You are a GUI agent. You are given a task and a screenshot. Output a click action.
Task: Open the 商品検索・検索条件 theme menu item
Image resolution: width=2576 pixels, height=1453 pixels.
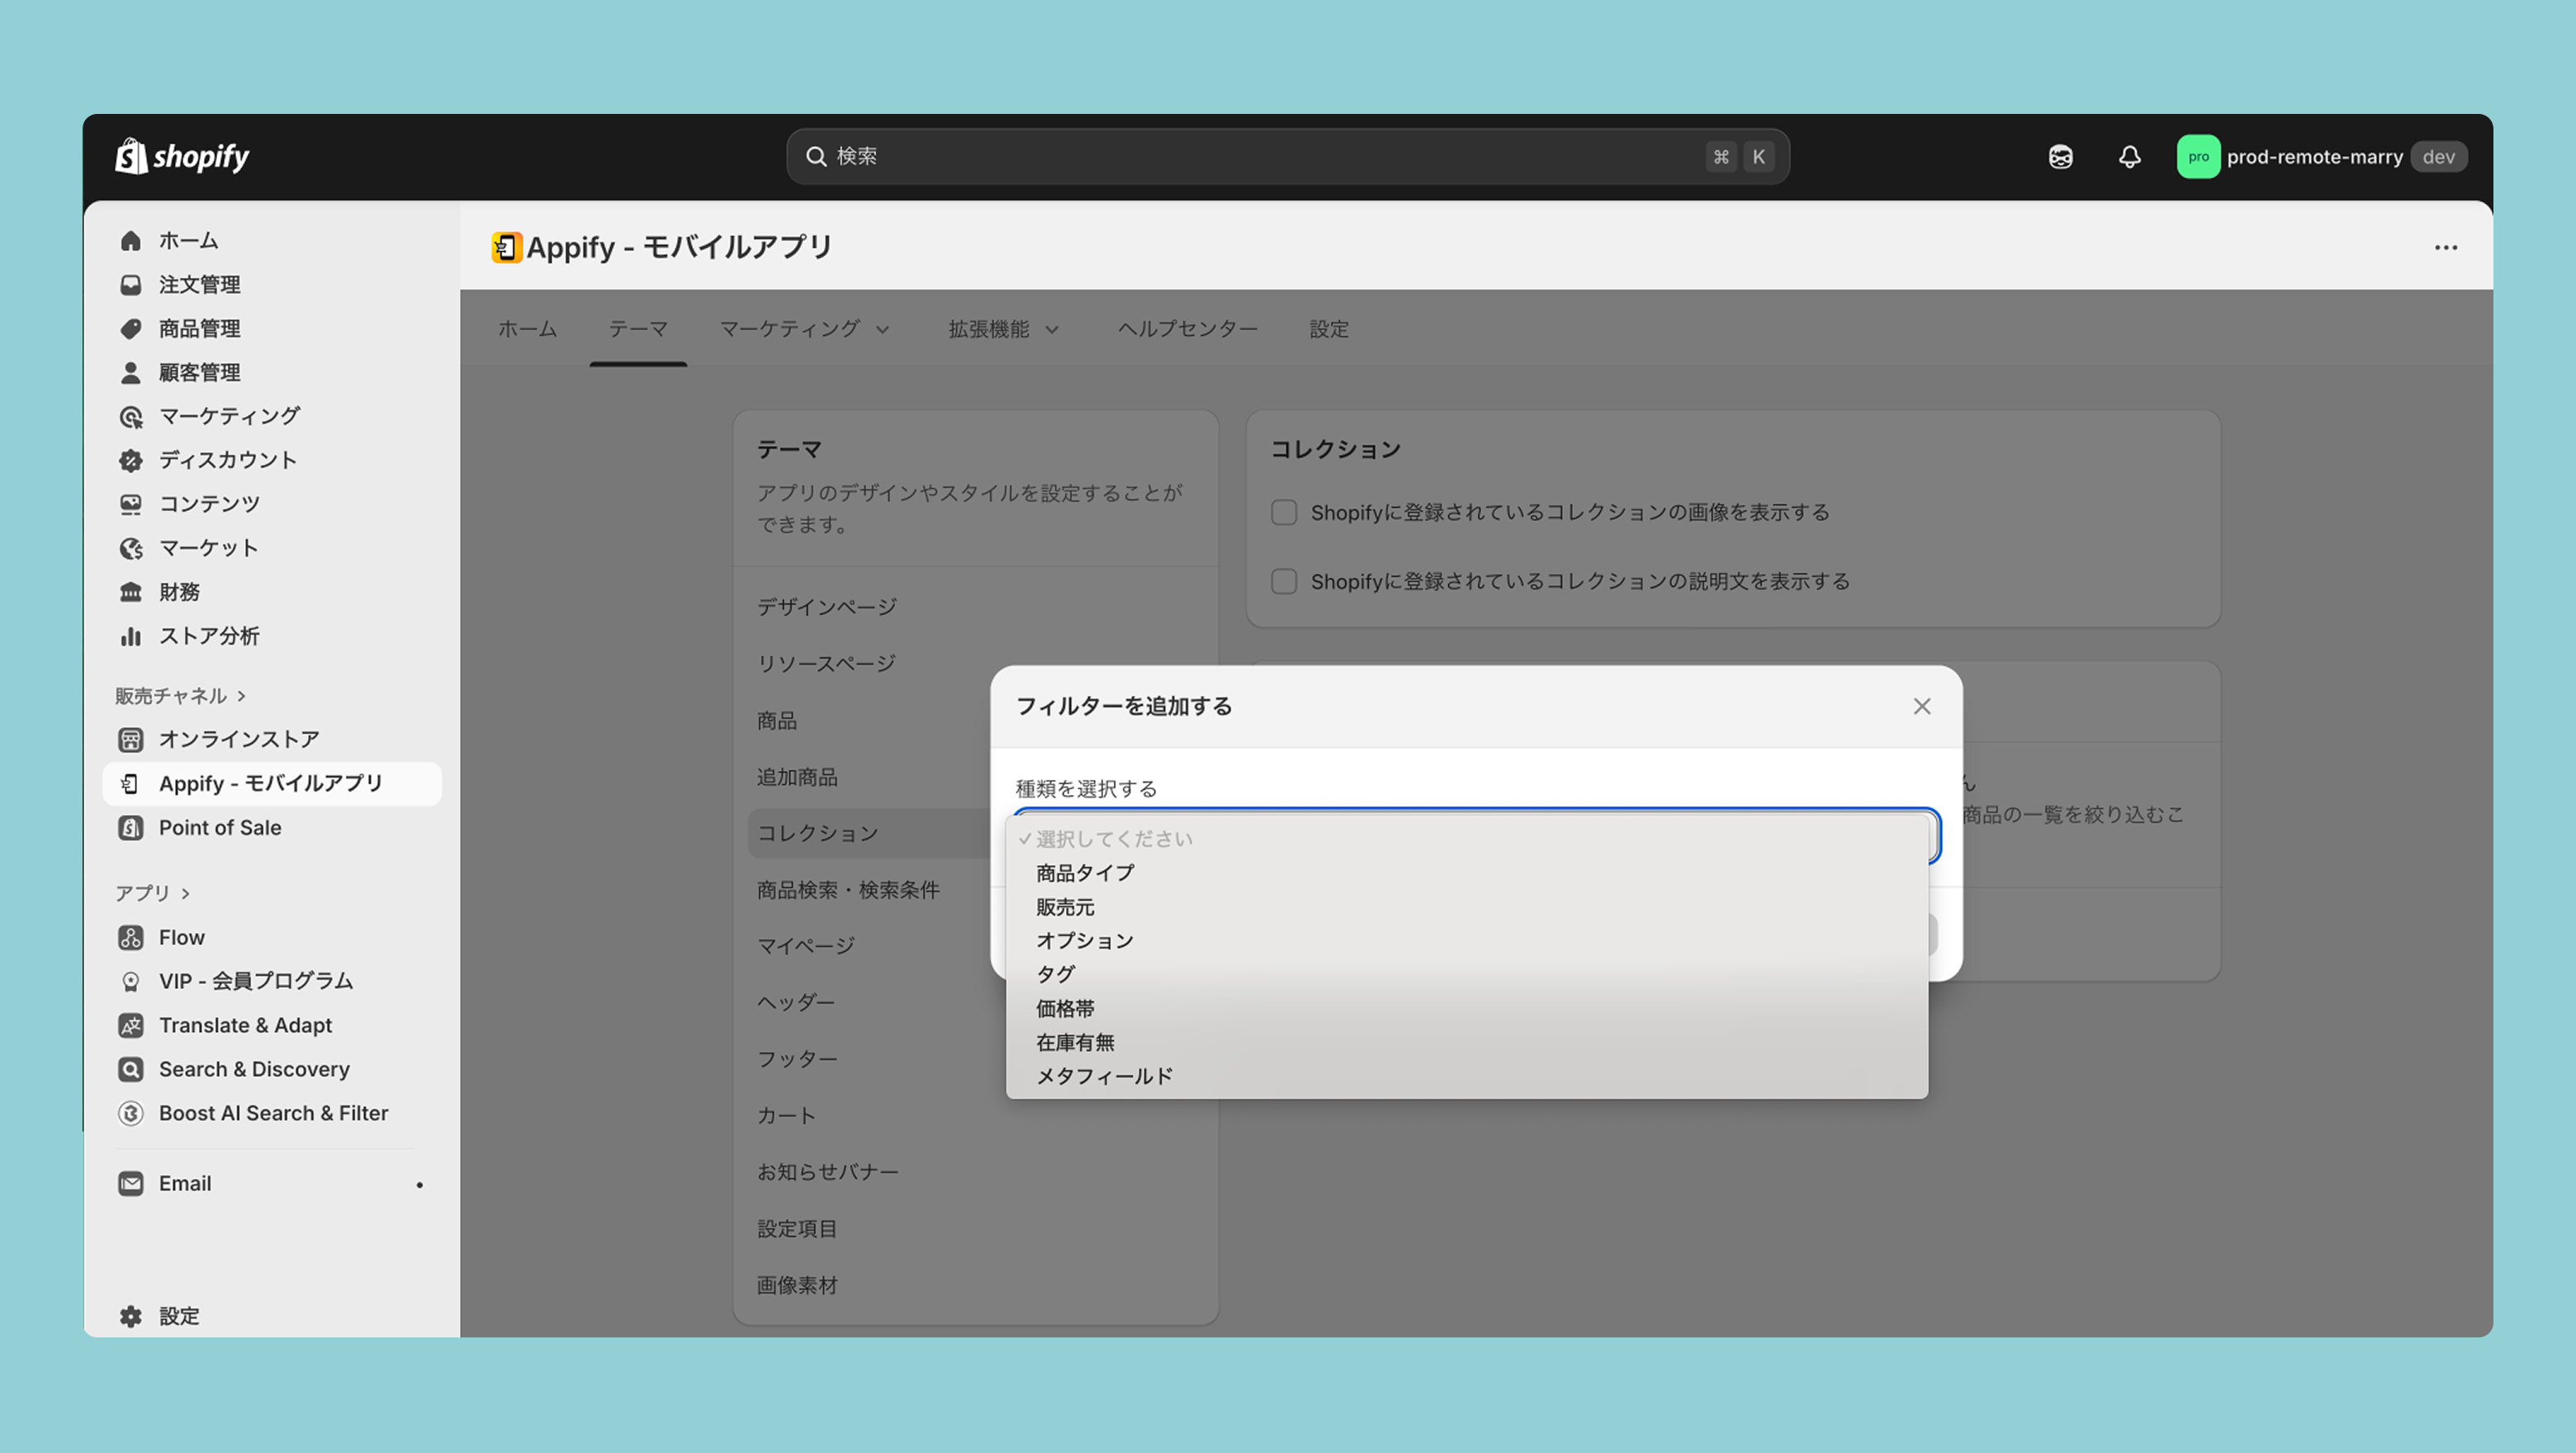[848, 889]
